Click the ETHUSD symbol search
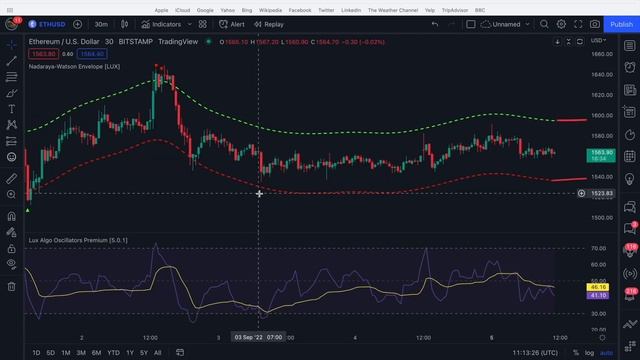Screen dimensions: 640x360 [47, 24]
